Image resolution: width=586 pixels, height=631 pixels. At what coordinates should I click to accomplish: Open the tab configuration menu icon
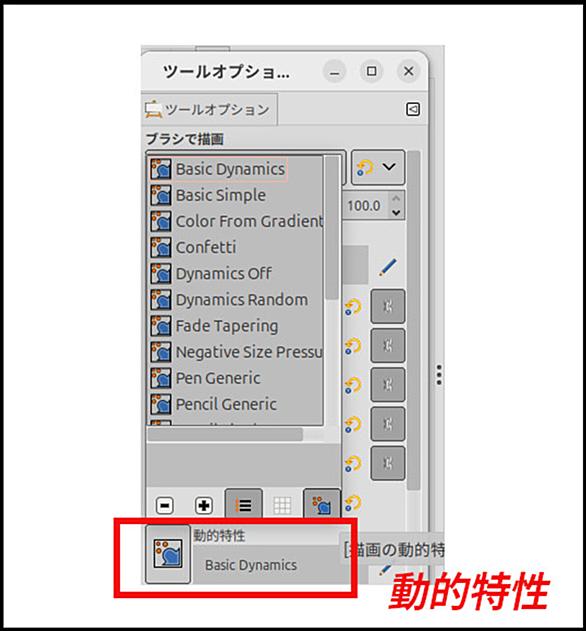tap(413, 109)
